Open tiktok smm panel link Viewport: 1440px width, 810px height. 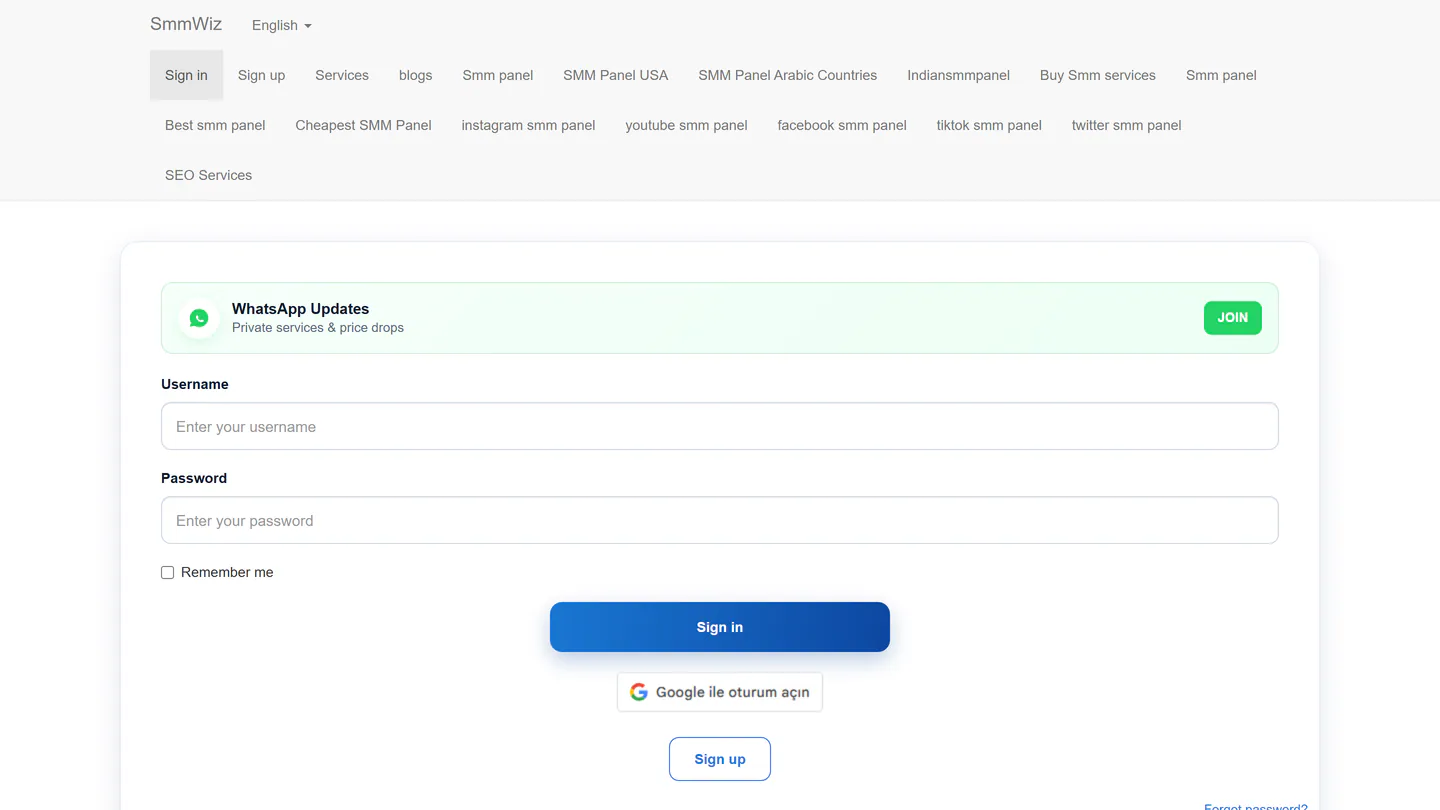pyautogui.click(x=989, y=125)
